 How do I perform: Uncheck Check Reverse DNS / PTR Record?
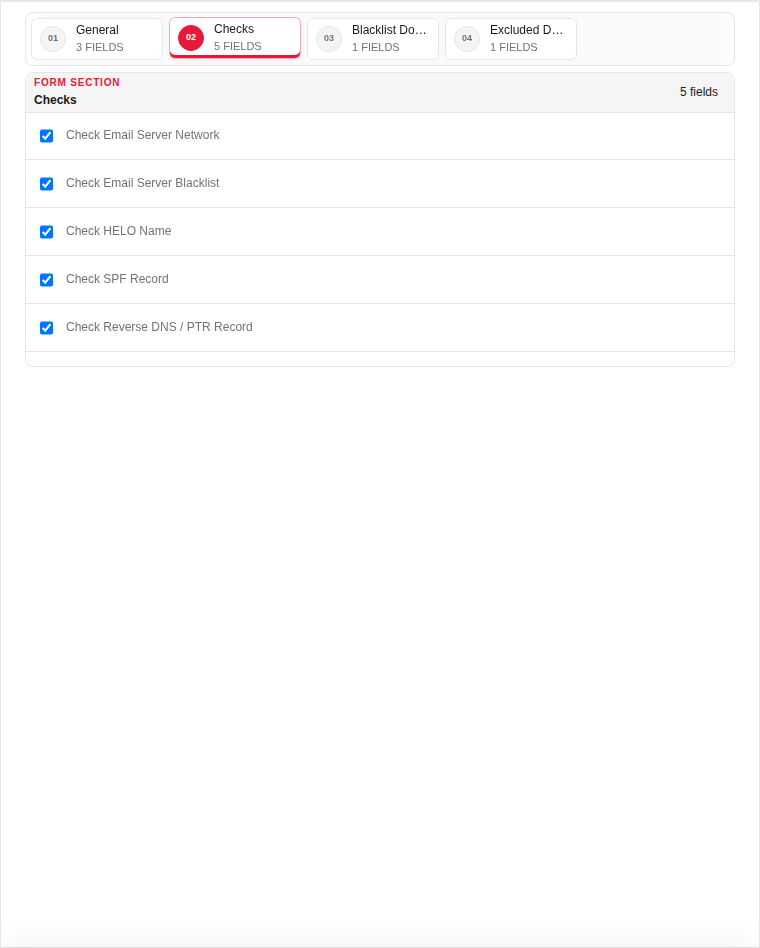click(x=47, y=328)
